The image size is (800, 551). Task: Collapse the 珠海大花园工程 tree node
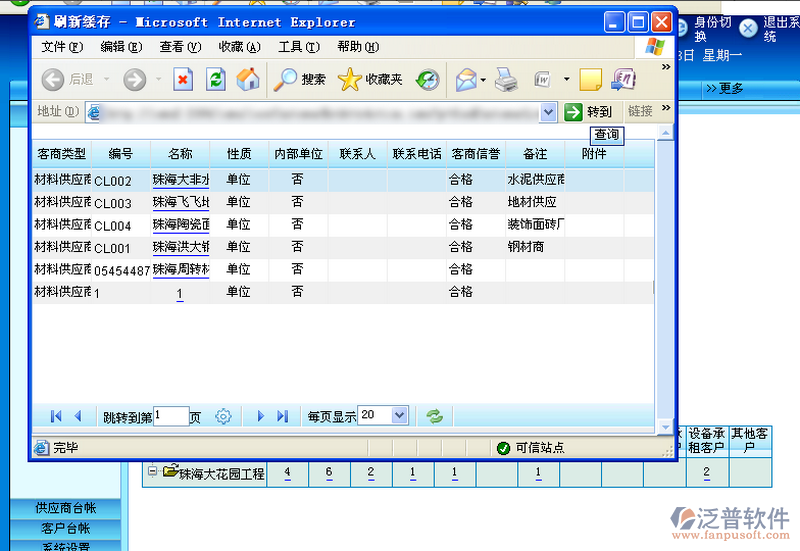pyautogui.click(x=153, y=472)
